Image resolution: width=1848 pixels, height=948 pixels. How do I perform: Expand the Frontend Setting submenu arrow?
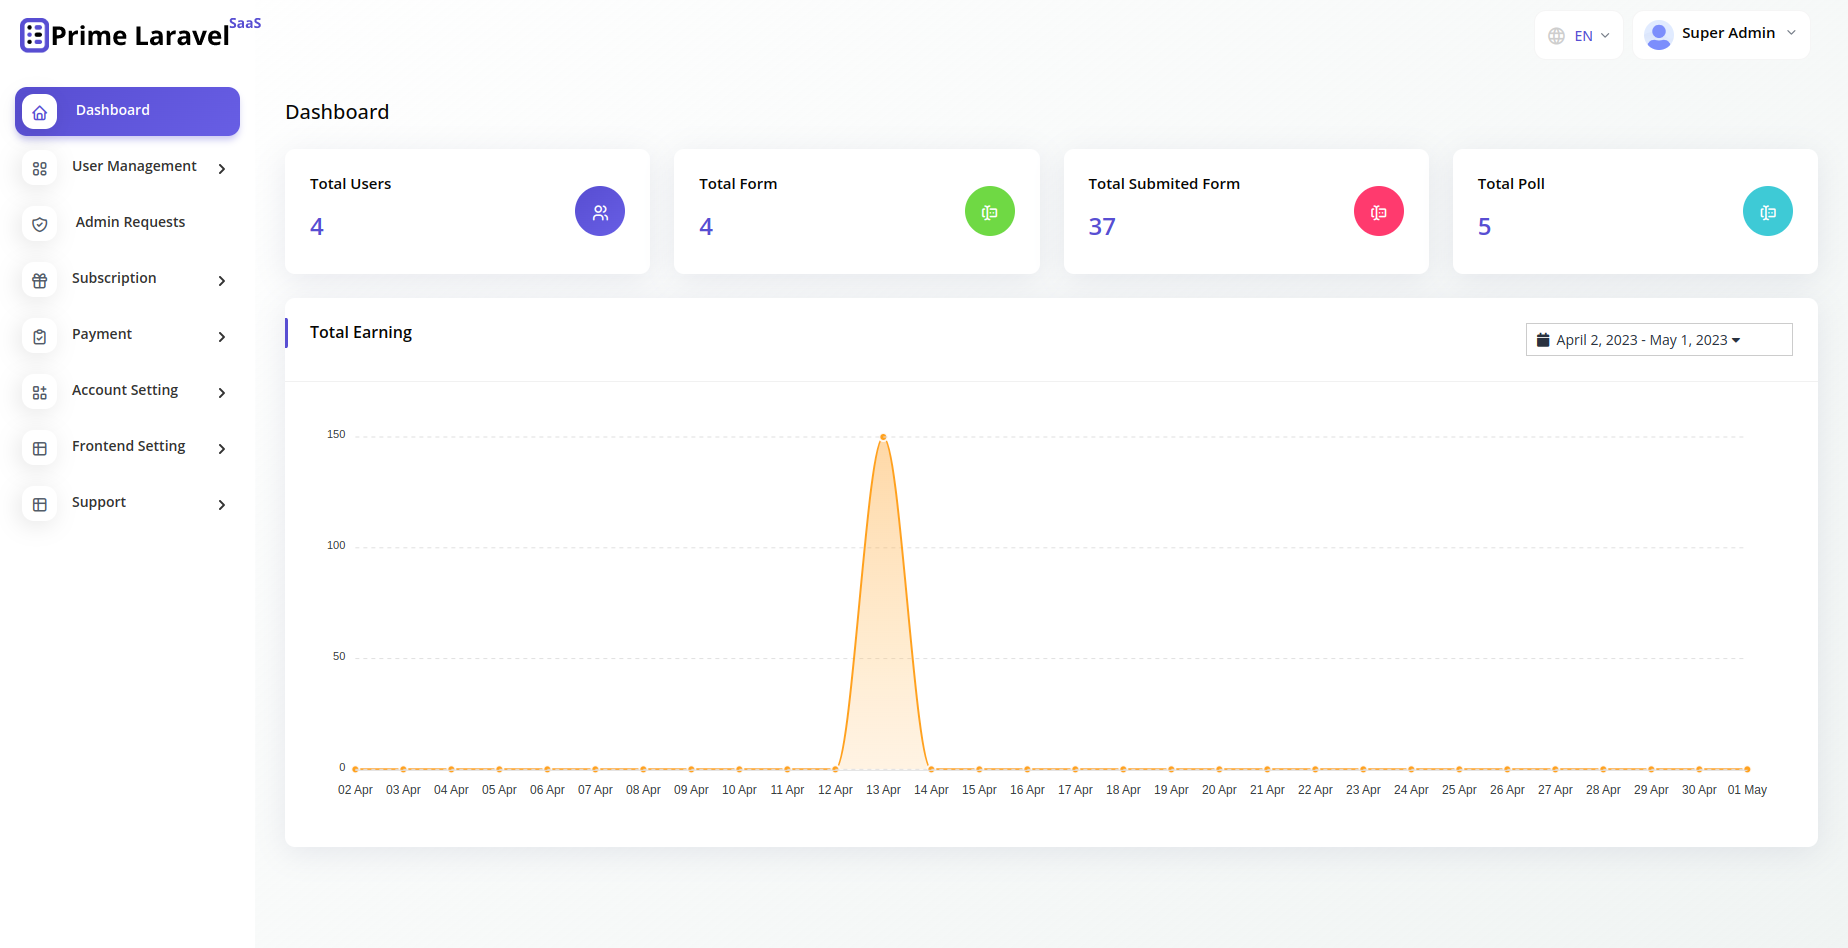222,449
